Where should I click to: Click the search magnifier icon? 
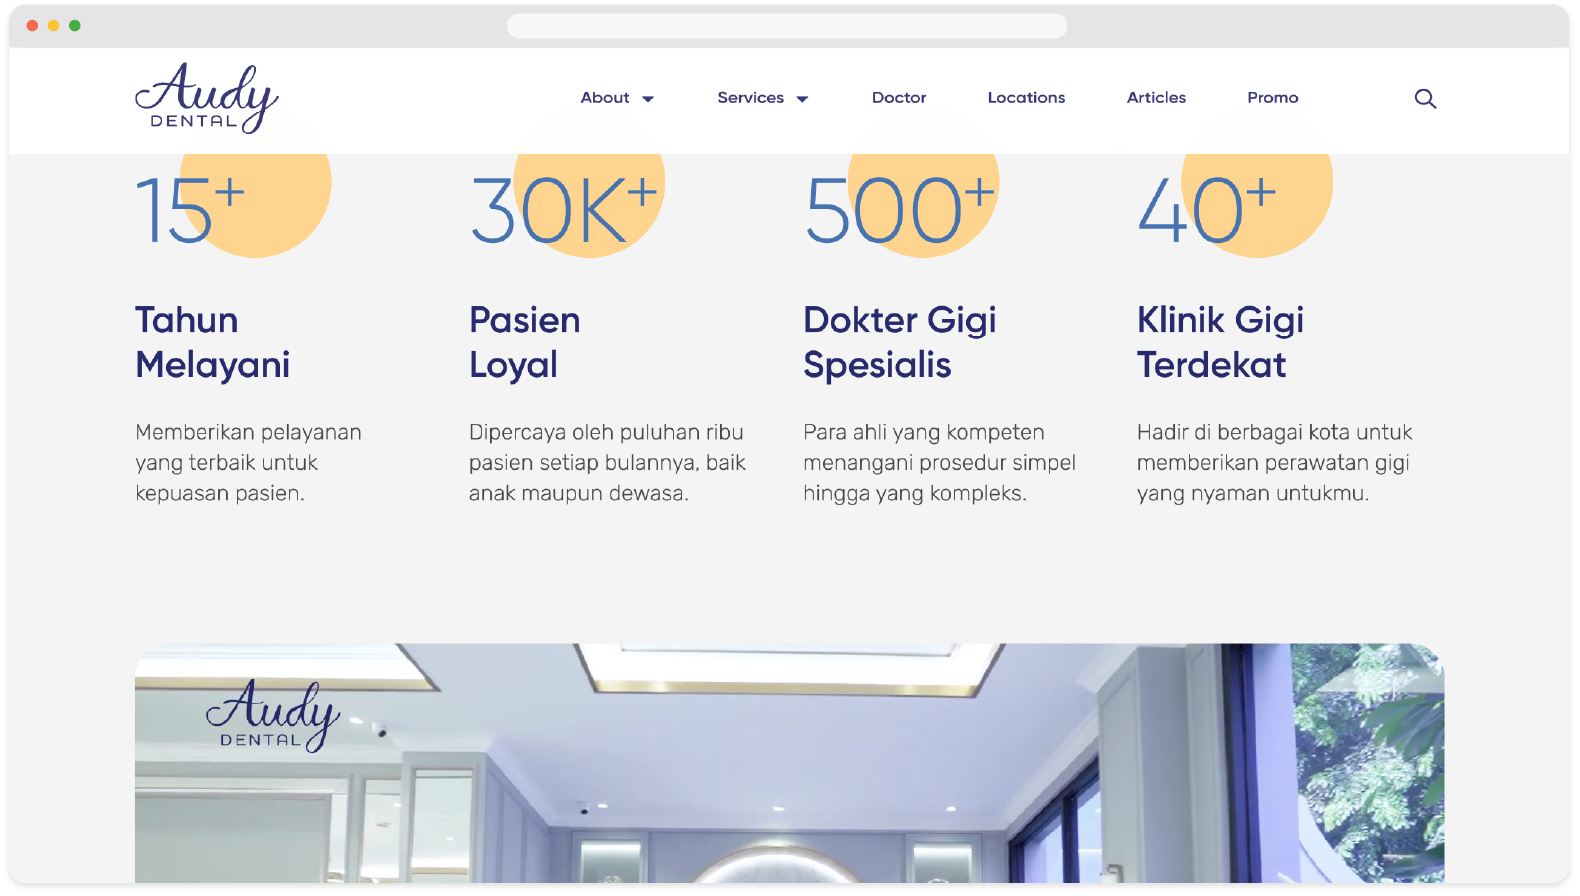tap(1425, 98)
